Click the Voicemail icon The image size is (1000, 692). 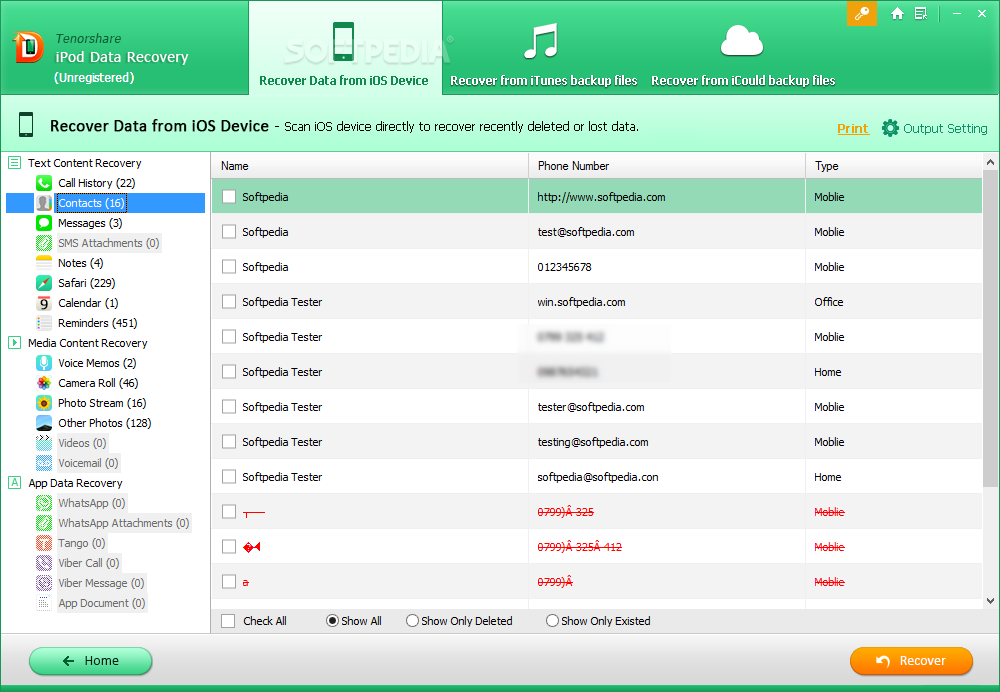(44, 463)
